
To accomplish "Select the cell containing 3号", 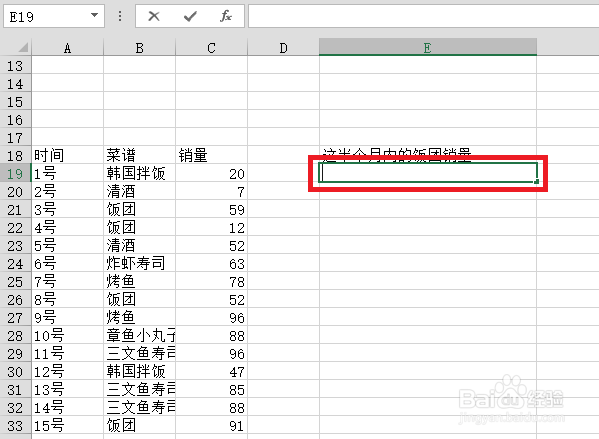I will (x=67, y=209).
